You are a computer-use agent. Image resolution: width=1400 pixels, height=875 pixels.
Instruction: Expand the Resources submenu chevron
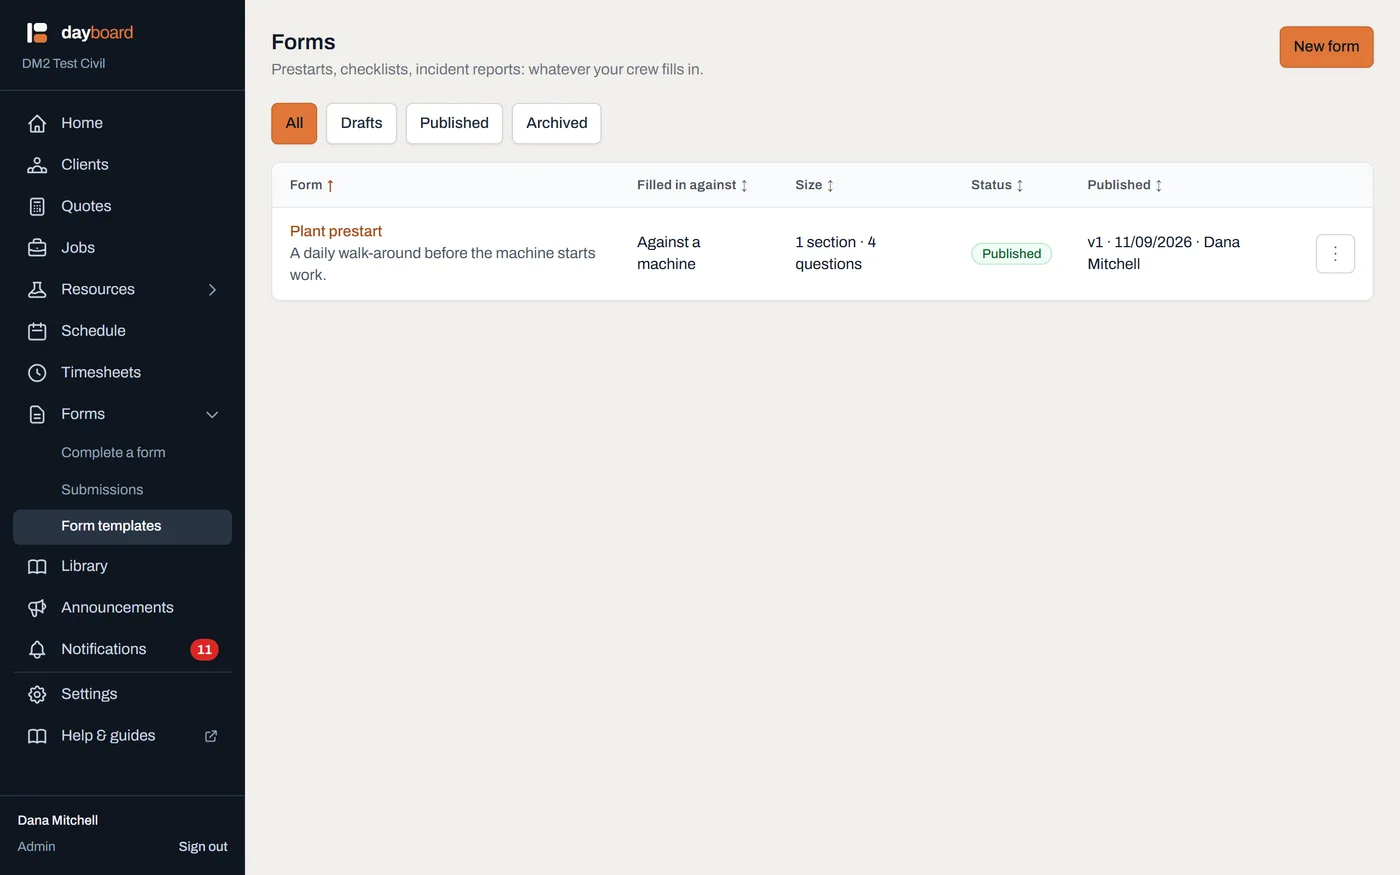(x=212, y=289)
